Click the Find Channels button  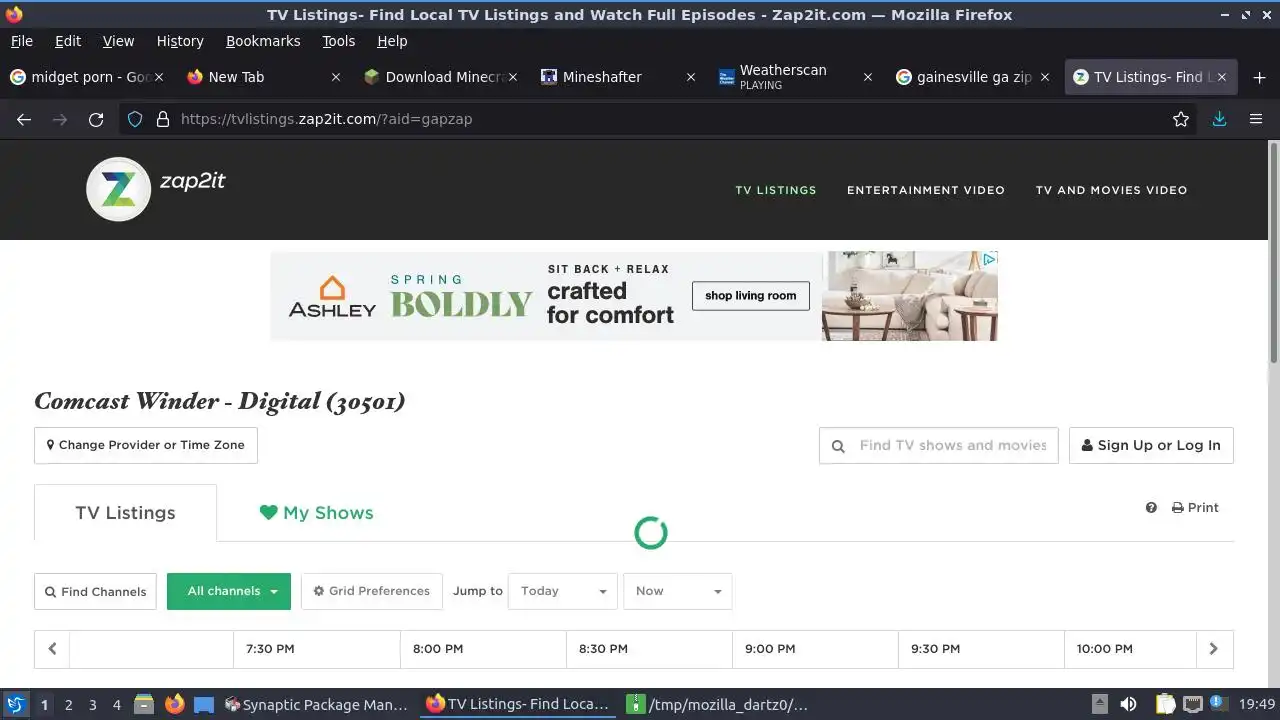click(x=96, y=591)
